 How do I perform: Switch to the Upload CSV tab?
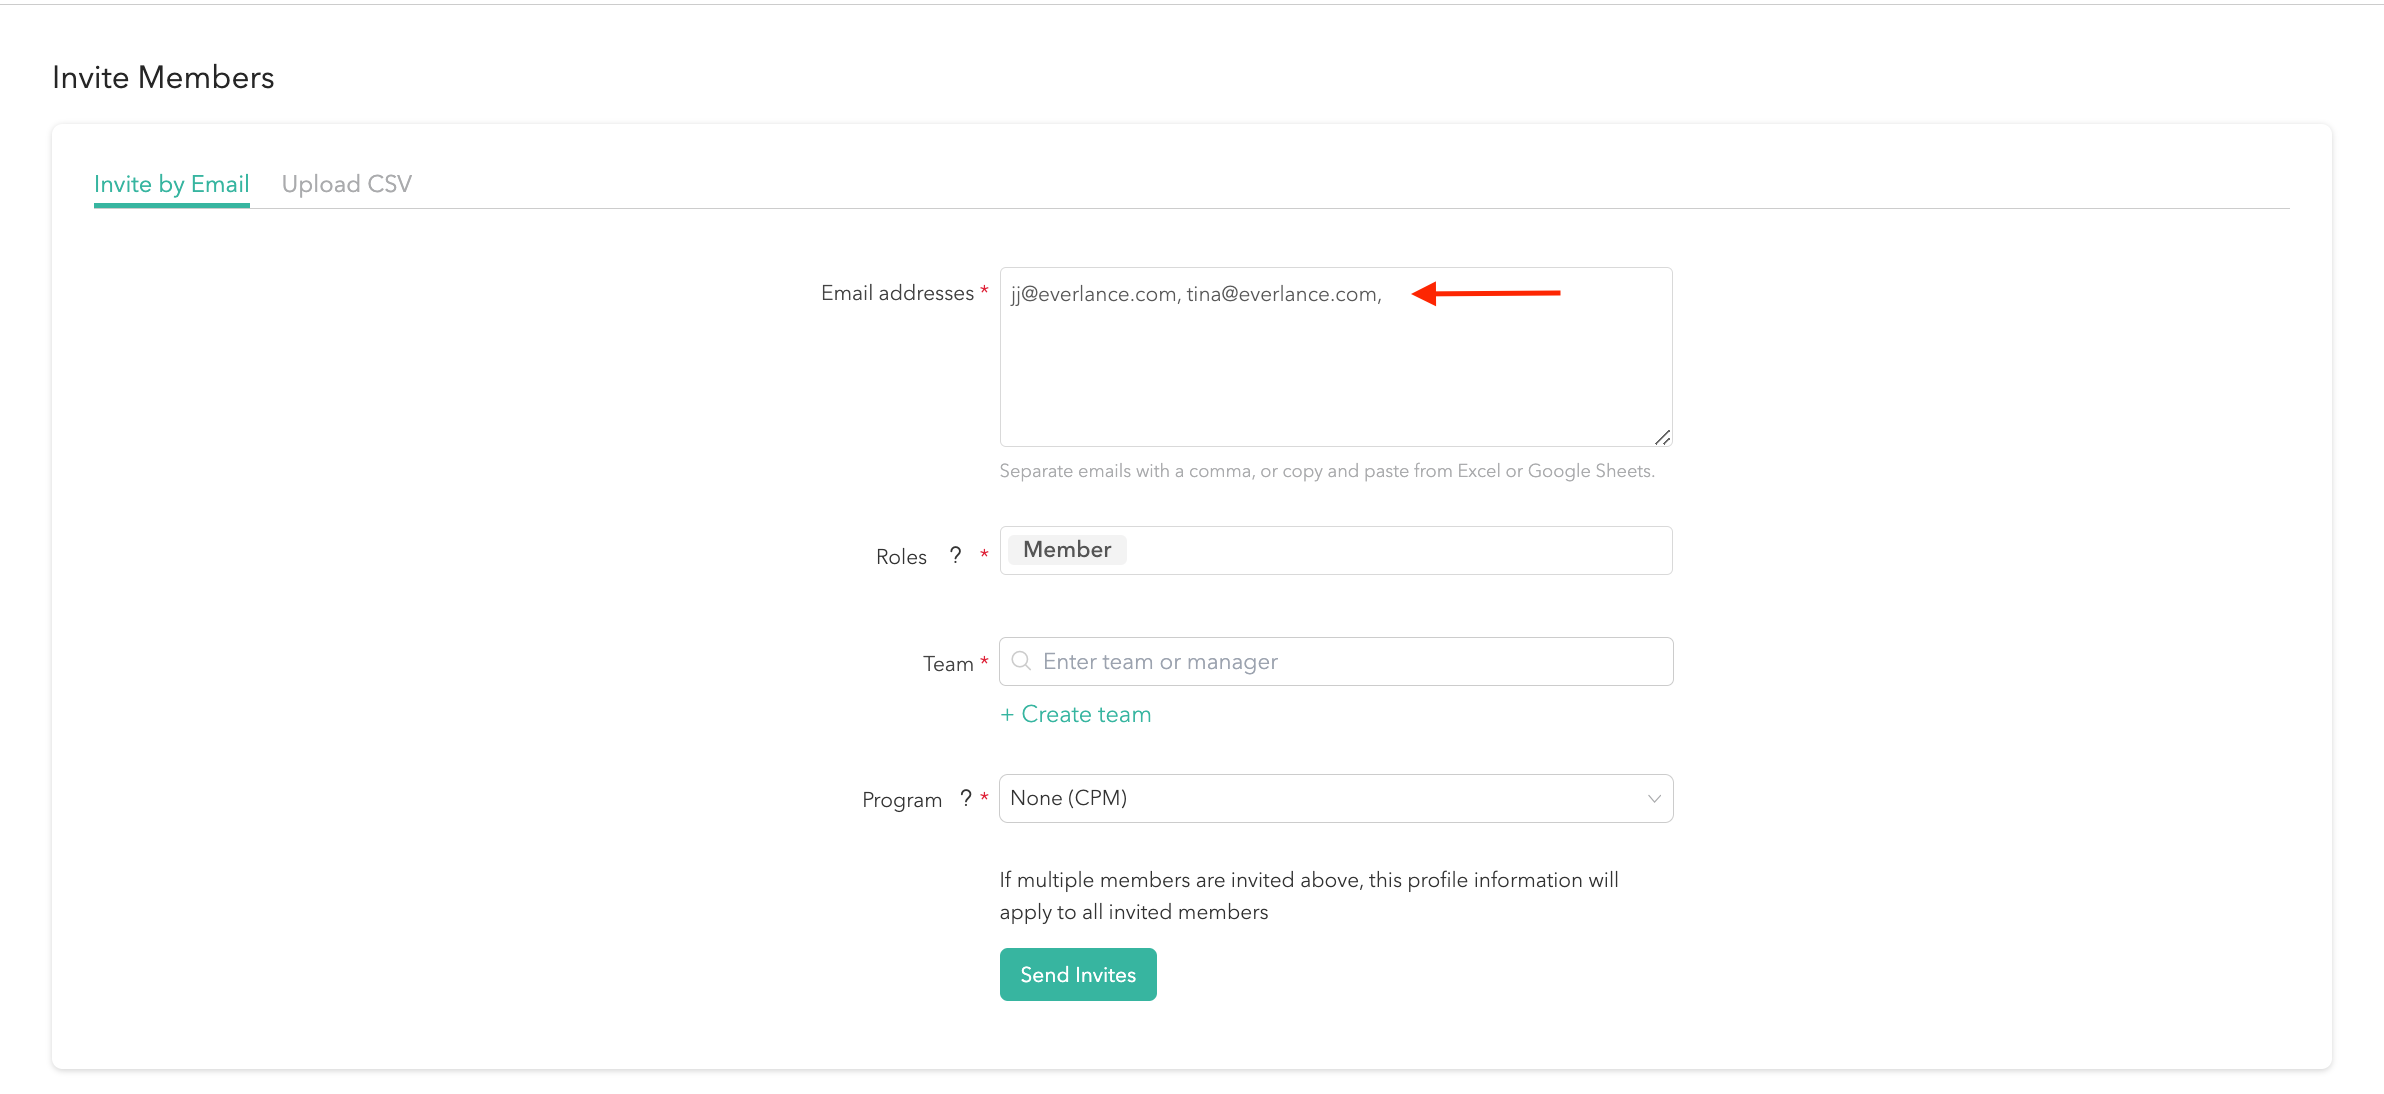click(346, 184)
